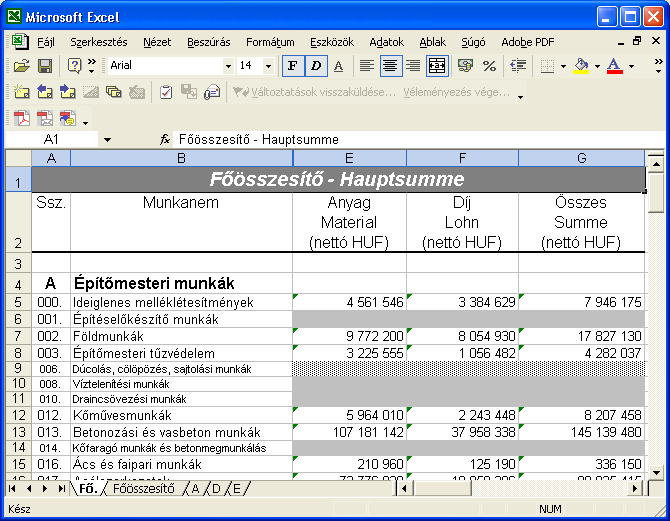Select the Kőművesmunkák cell
The height and width of the screenshot is (521, 670).
coord(182,415)
